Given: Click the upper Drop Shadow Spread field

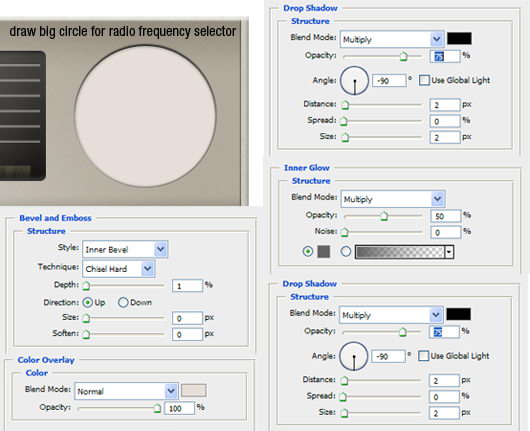Looking at the screenshot, I should [445, 121].
